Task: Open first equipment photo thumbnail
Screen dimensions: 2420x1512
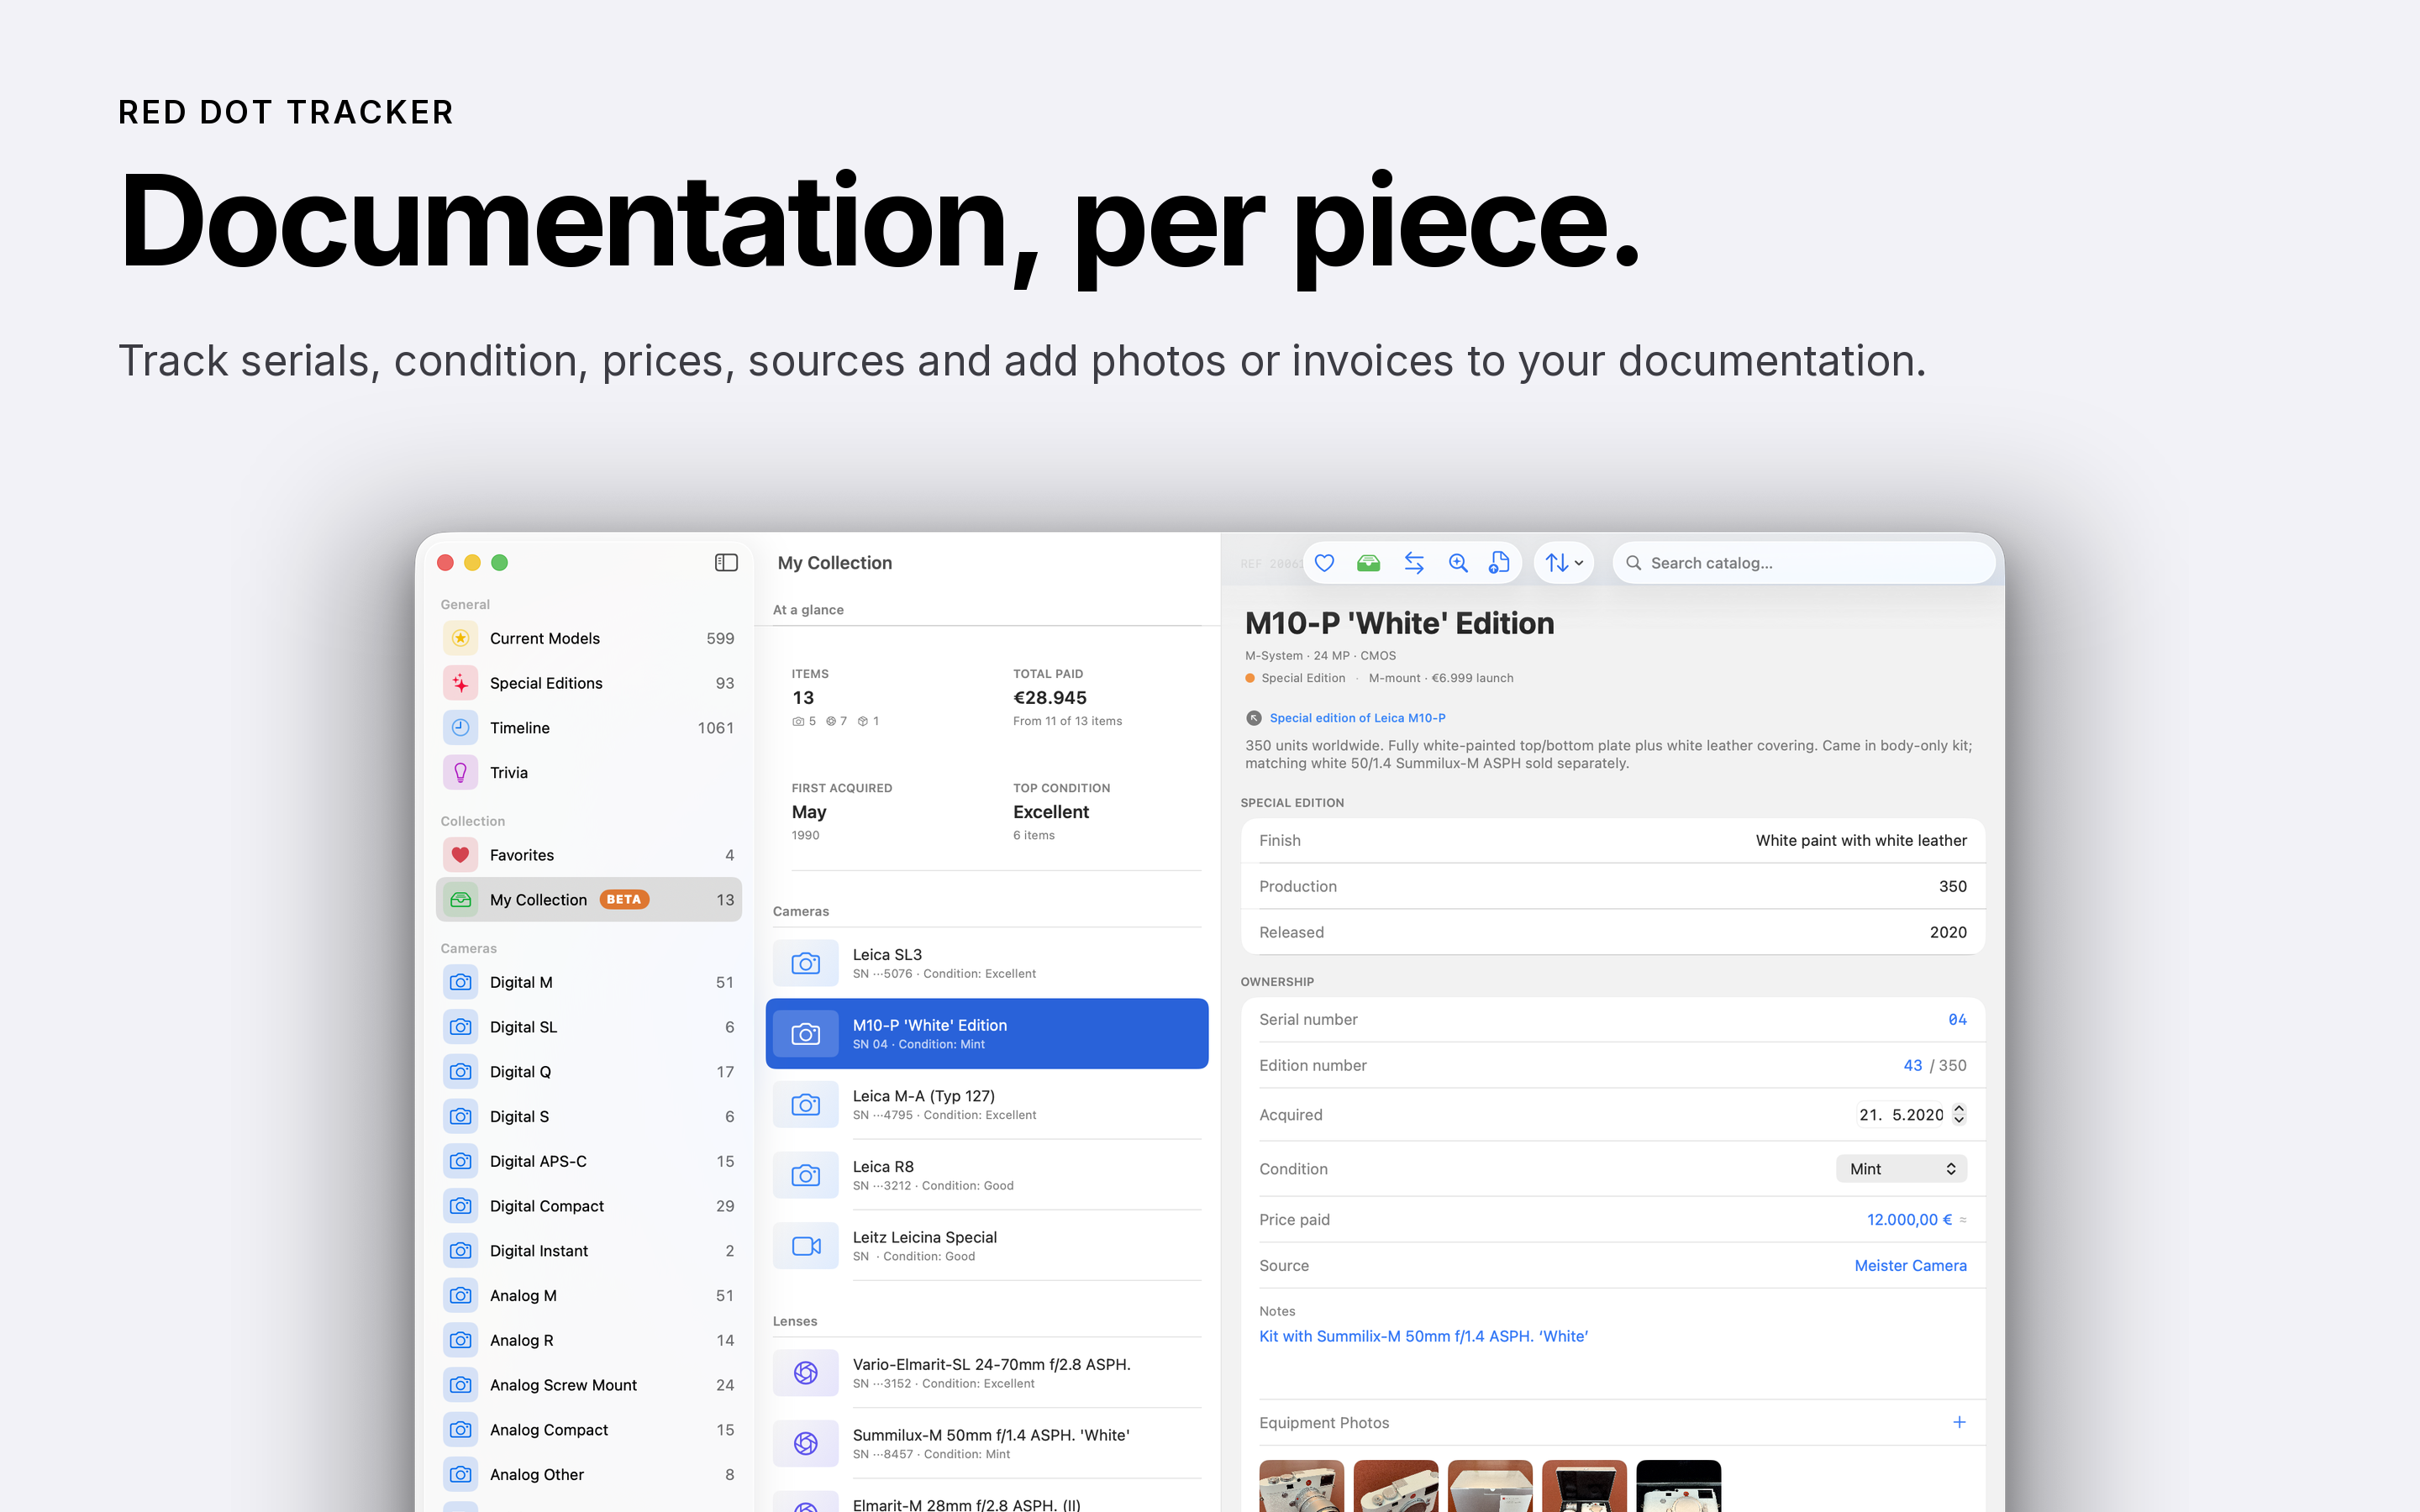Action: point(1301,1486)
